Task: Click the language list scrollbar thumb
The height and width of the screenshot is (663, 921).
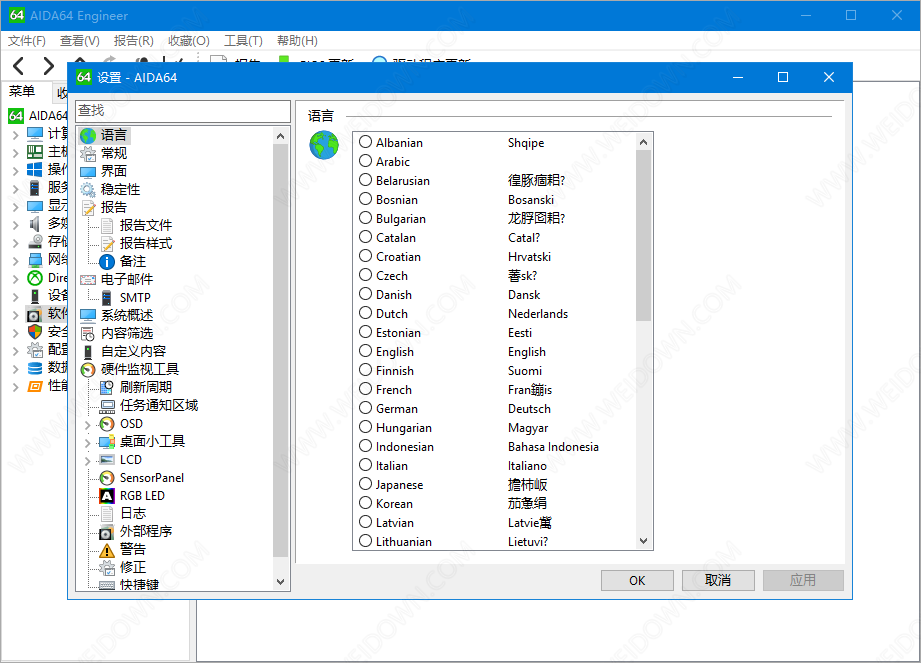Action: [x=643, y=235]
